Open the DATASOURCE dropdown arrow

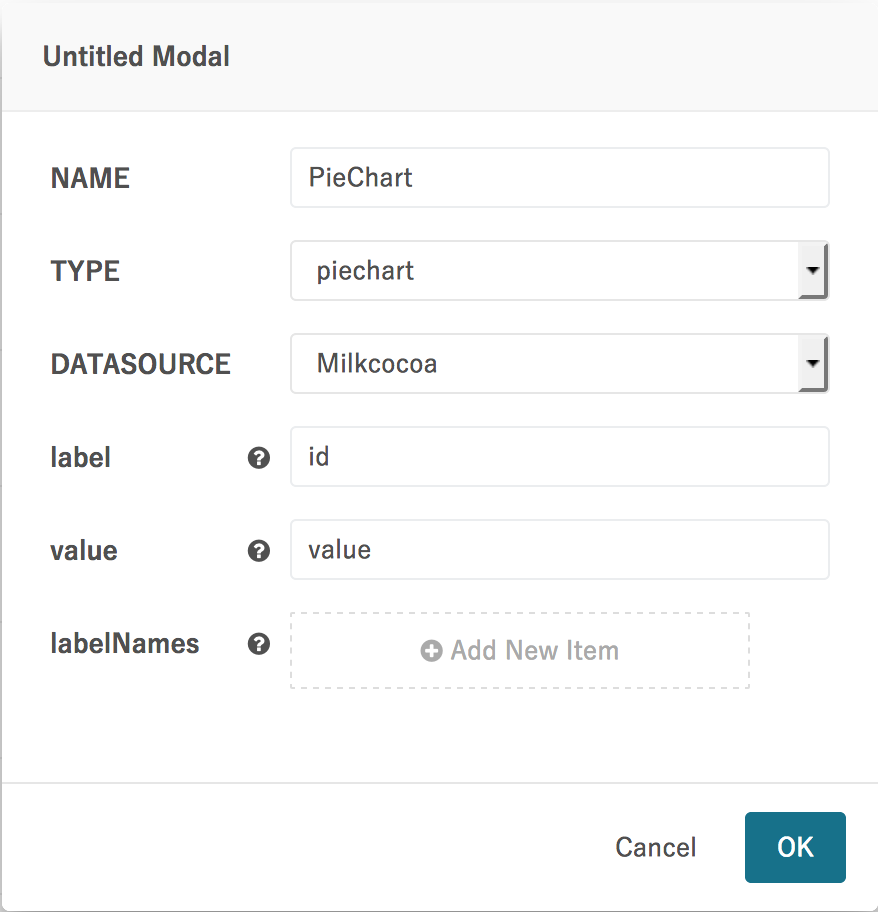[x=813, y=364]
